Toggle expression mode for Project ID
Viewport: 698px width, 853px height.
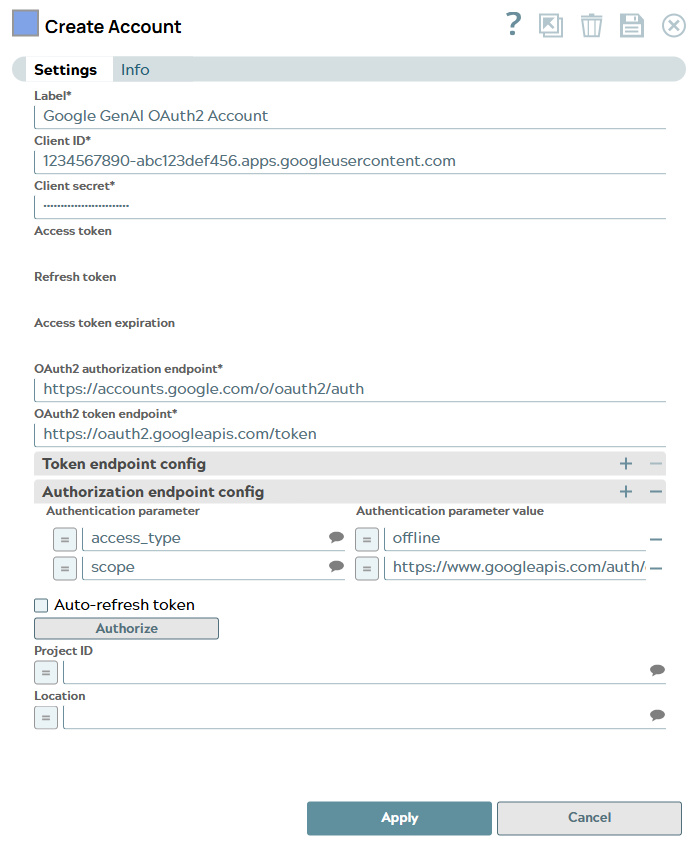(45, 672)
